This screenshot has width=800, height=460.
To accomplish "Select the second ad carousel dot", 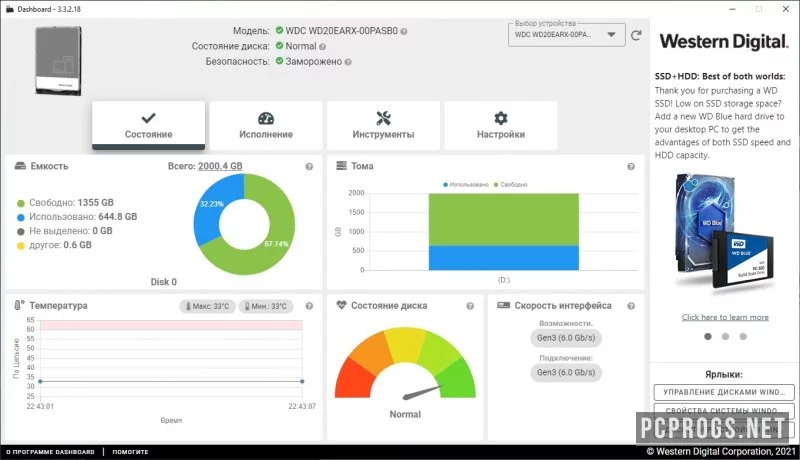I will [x=726, y=336].
